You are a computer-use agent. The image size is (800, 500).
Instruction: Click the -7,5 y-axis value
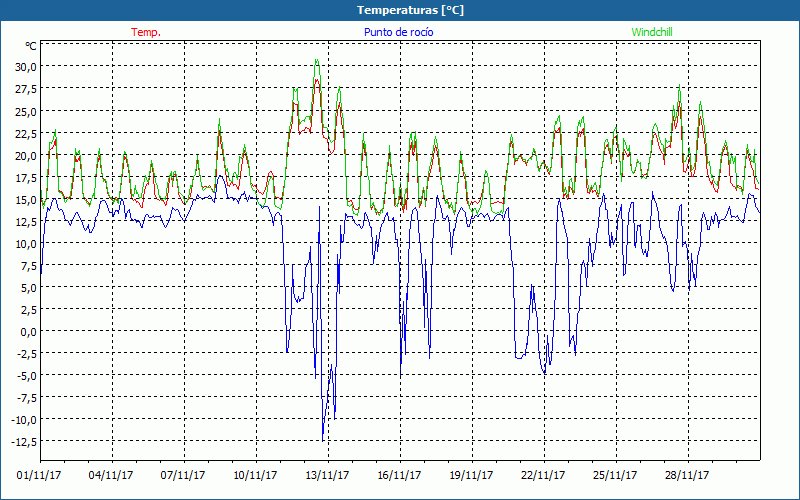pyautogui.click(x=28, y=398)
